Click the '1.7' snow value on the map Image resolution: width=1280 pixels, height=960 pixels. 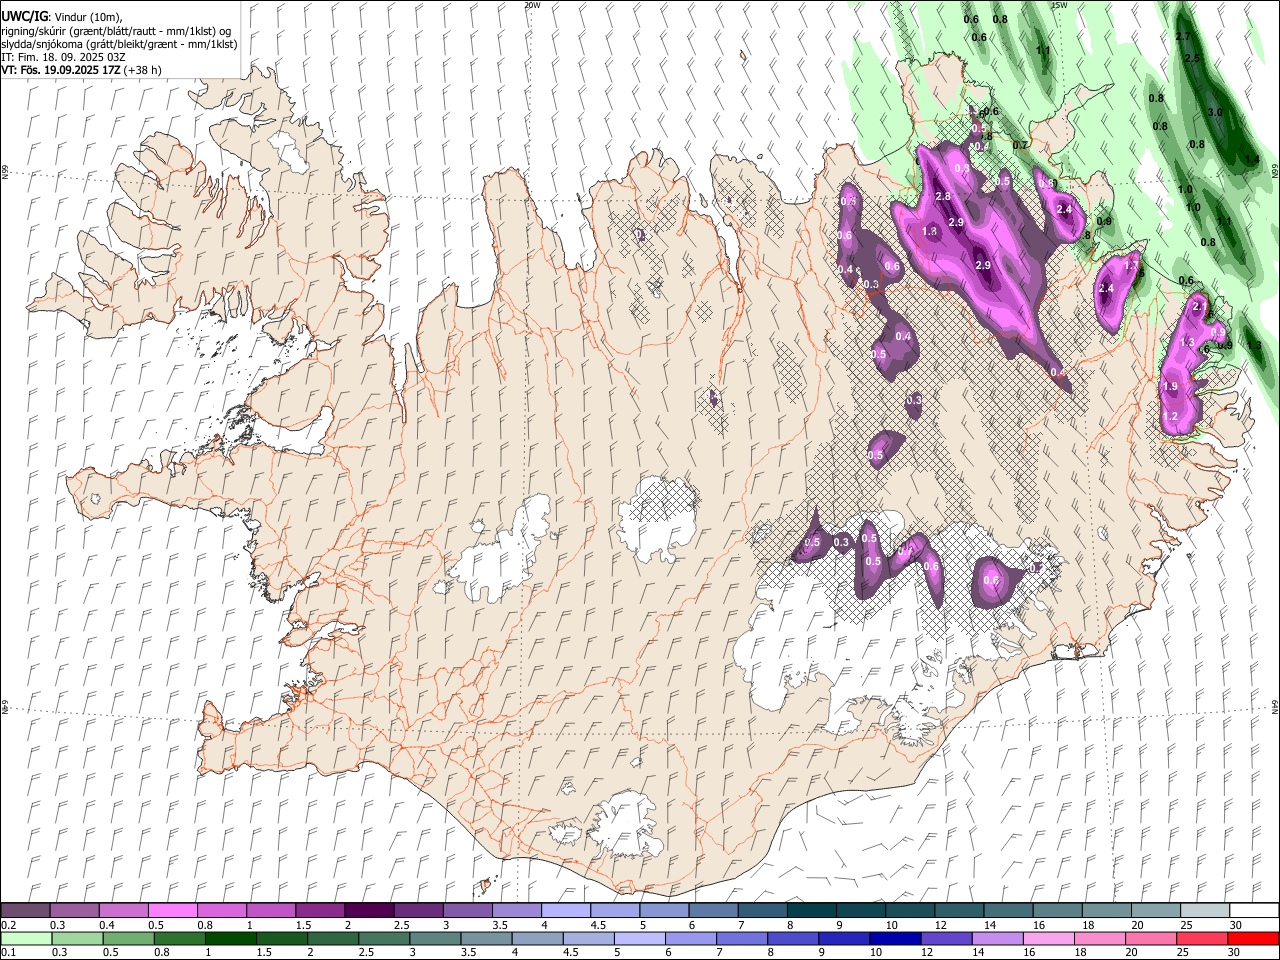click(1131, 265)
